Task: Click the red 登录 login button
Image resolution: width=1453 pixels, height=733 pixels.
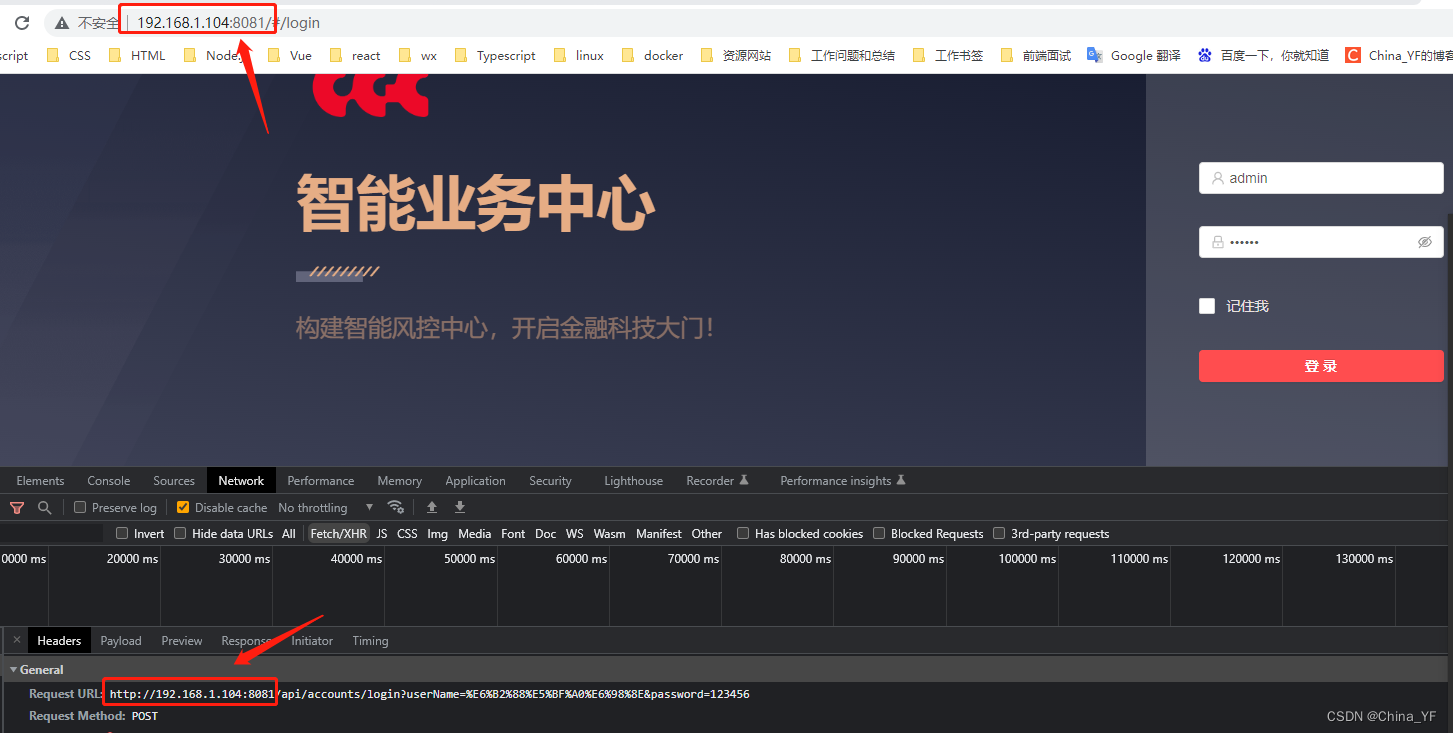Action: (x=1320, y=365)
